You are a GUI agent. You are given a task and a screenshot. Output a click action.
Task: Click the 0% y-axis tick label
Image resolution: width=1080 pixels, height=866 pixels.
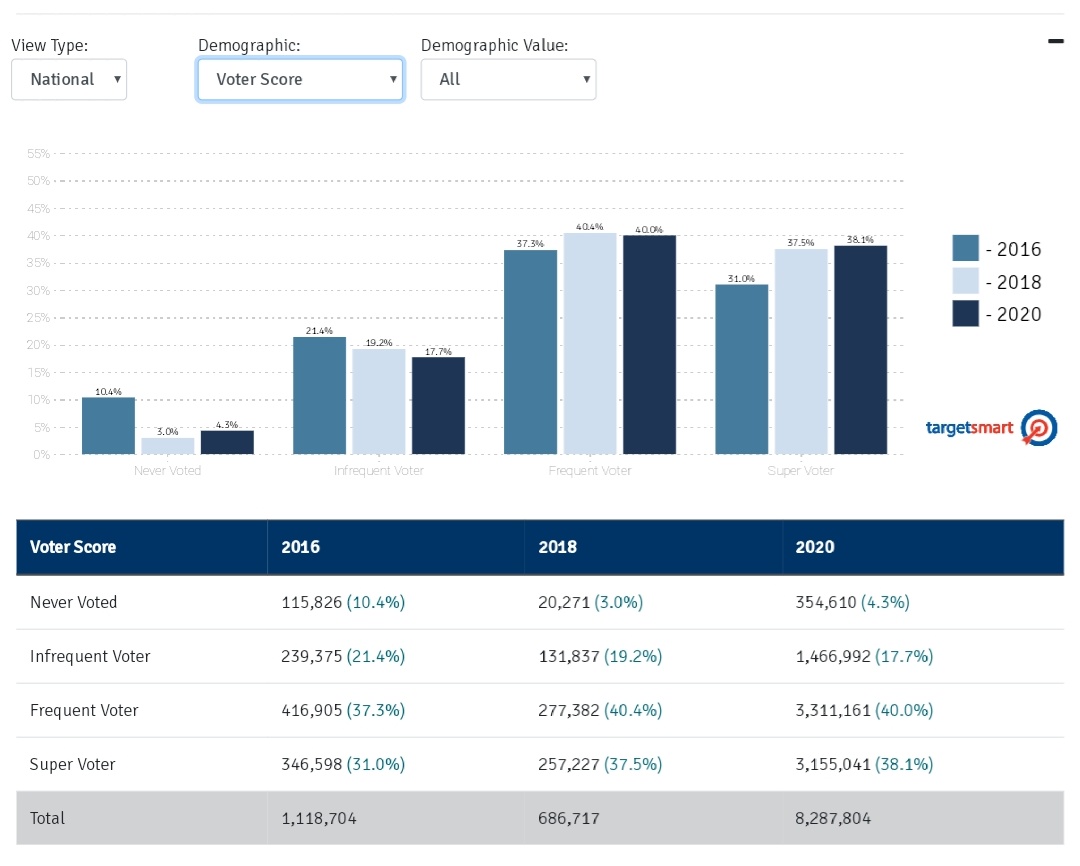tap(41, 455)
